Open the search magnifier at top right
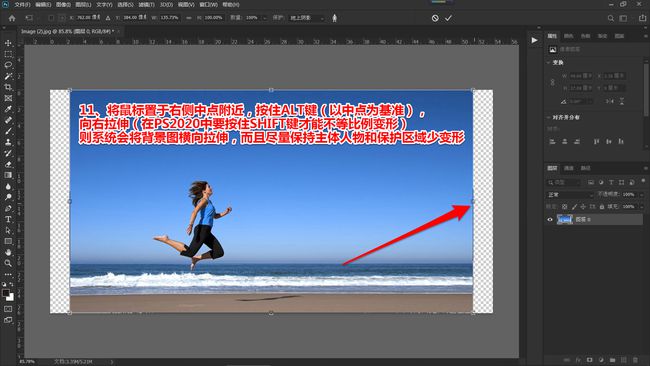The height and width of the screenshot is (366, 650). point(611,18)
